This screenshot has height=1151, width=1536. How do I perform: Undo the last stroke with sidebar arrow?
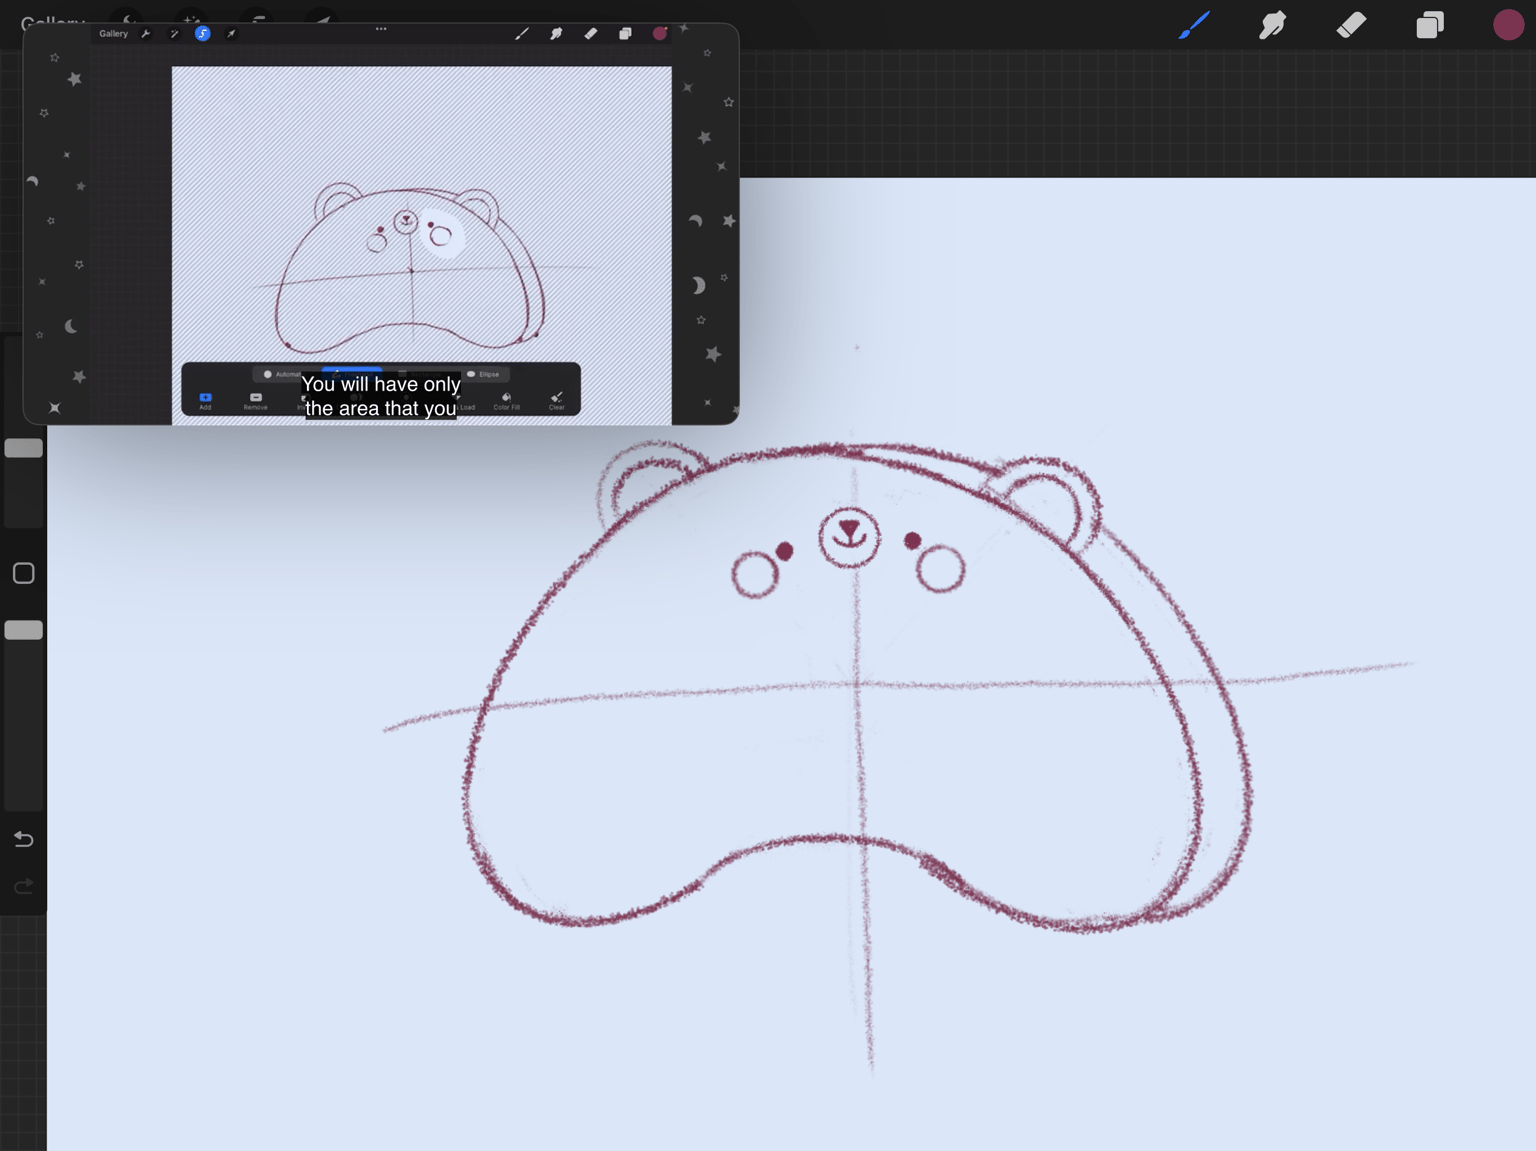23,839
